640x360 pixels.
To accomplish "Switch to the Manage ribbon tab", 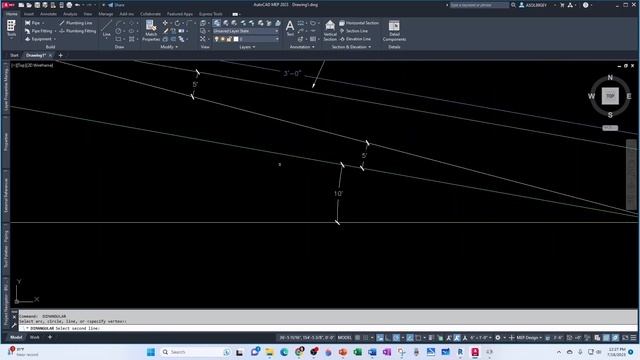I will coord(105,14).
